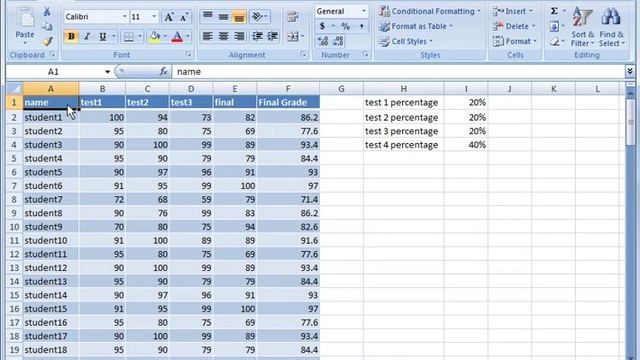Decrease font size with Shrink Font
Image resolution: width=640 pixels, height=360 pixels.
point(184,17)
